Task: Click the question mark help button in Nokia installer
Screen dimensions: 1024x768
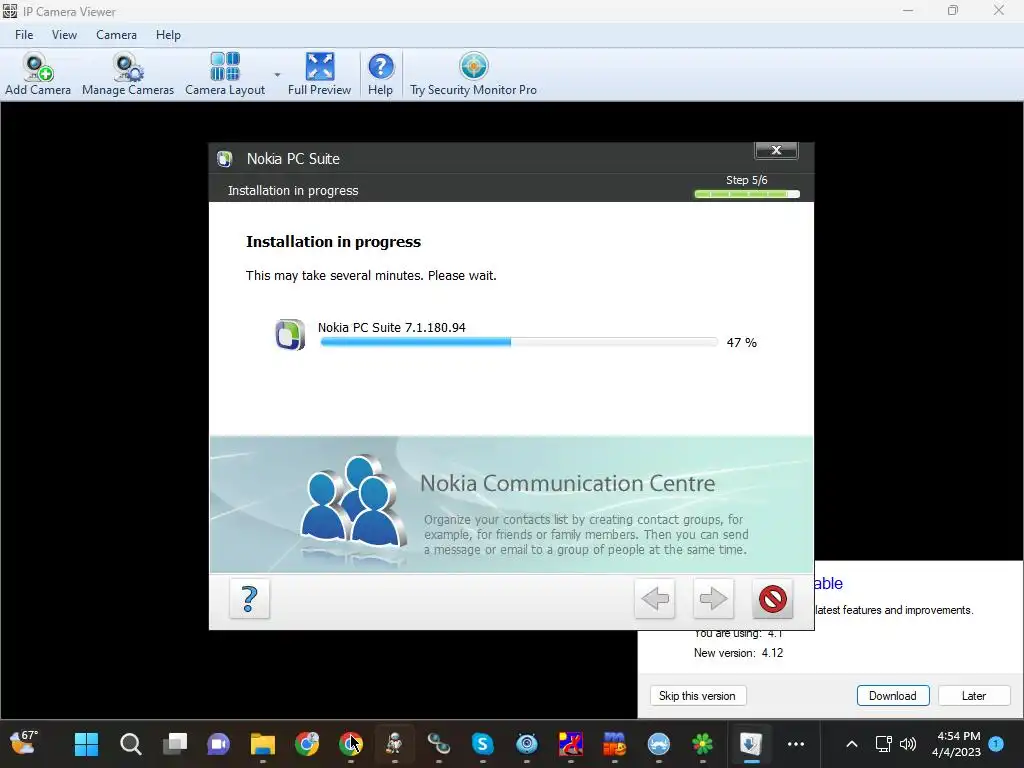Action: (249, 599)
